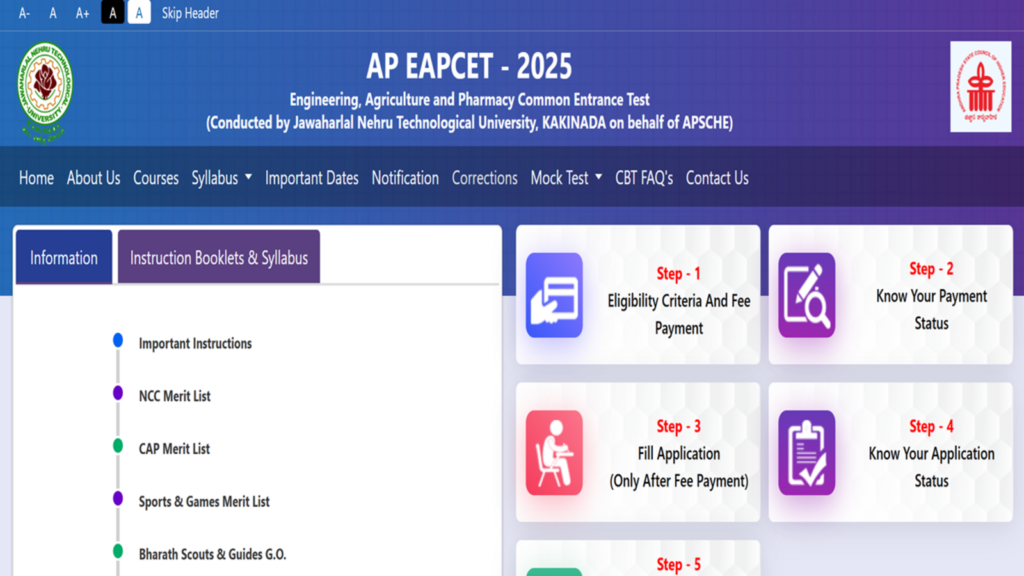Screen dimensions: 1024x576
Task: Click Know Your Payment Status text
Action: [931, 310]
